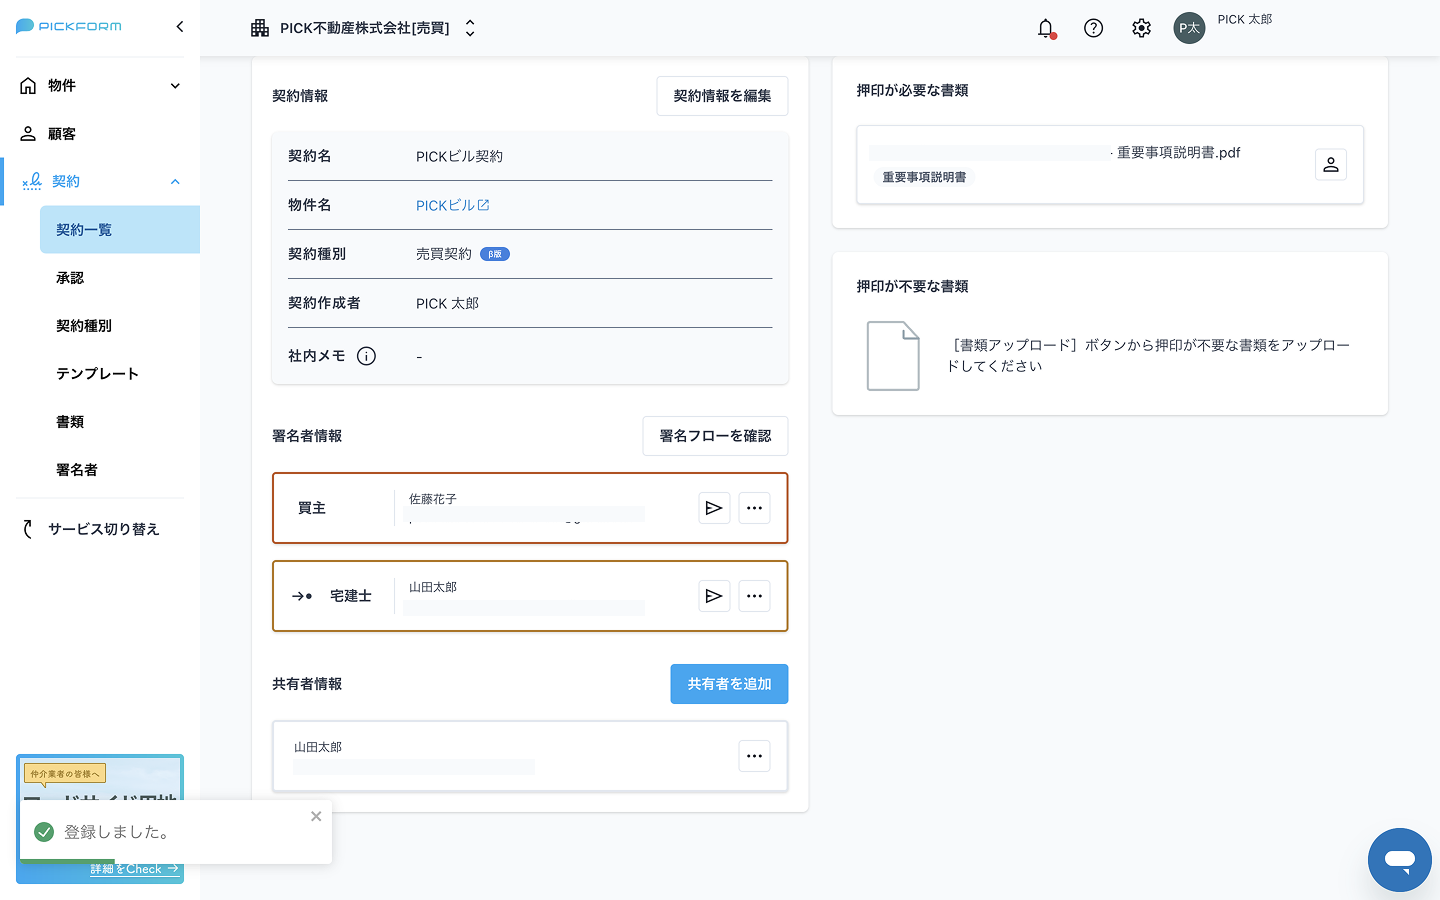Click the info icon beside 社内メモ
Screen dimensions: 1440x900
pyautogui.click(x=367, y=356)
